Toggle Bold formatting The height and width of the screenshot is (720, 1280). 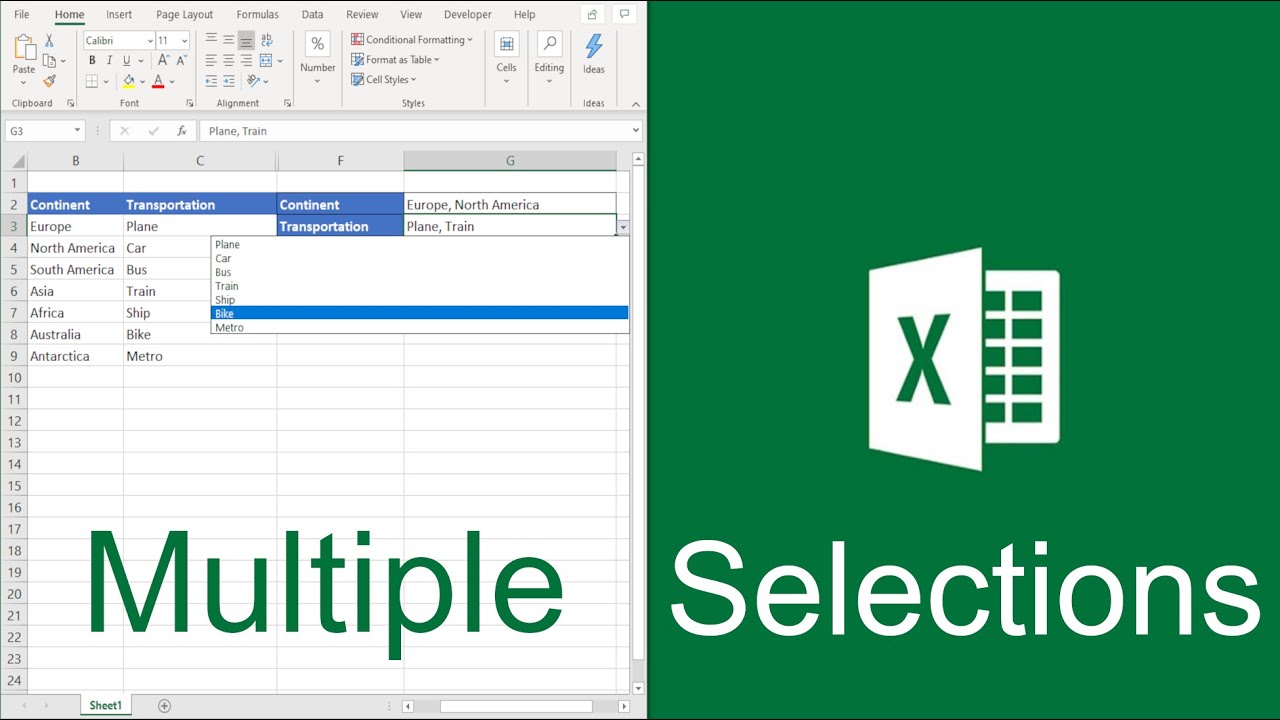coord(92,60)
